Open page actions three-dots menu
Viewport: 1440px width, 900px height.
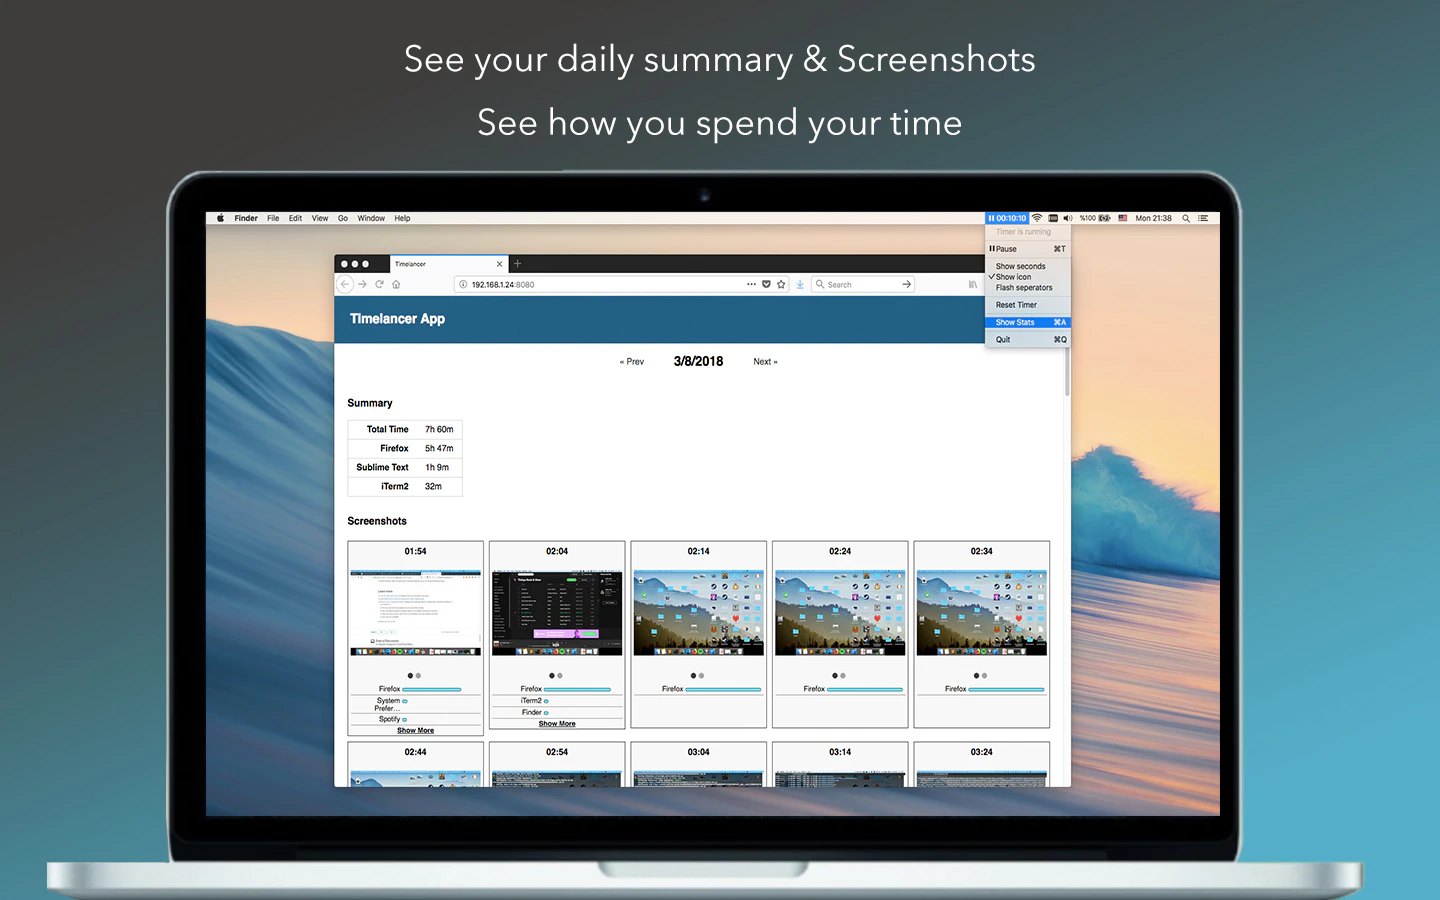751,284
